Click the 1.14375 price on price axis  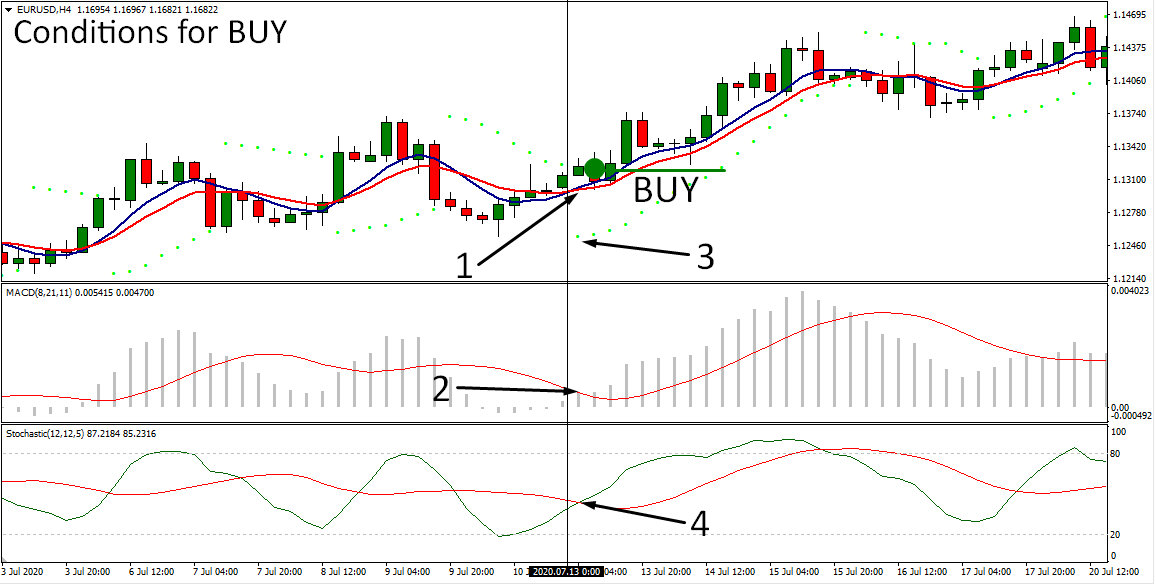(1130, 48)
